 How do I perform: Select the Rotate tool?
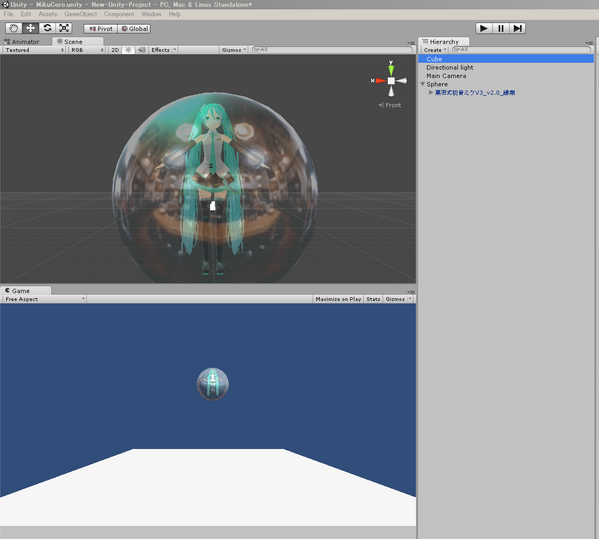(x=47, y=28)
